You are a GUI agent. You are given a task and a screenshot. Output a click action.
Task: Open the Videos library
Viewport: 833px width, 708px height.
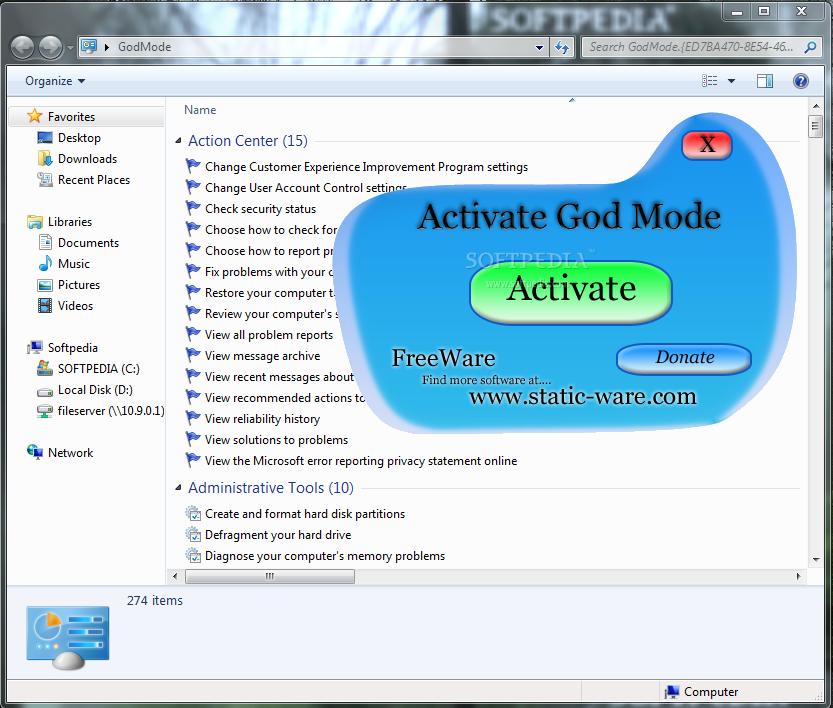pos(75,306)
